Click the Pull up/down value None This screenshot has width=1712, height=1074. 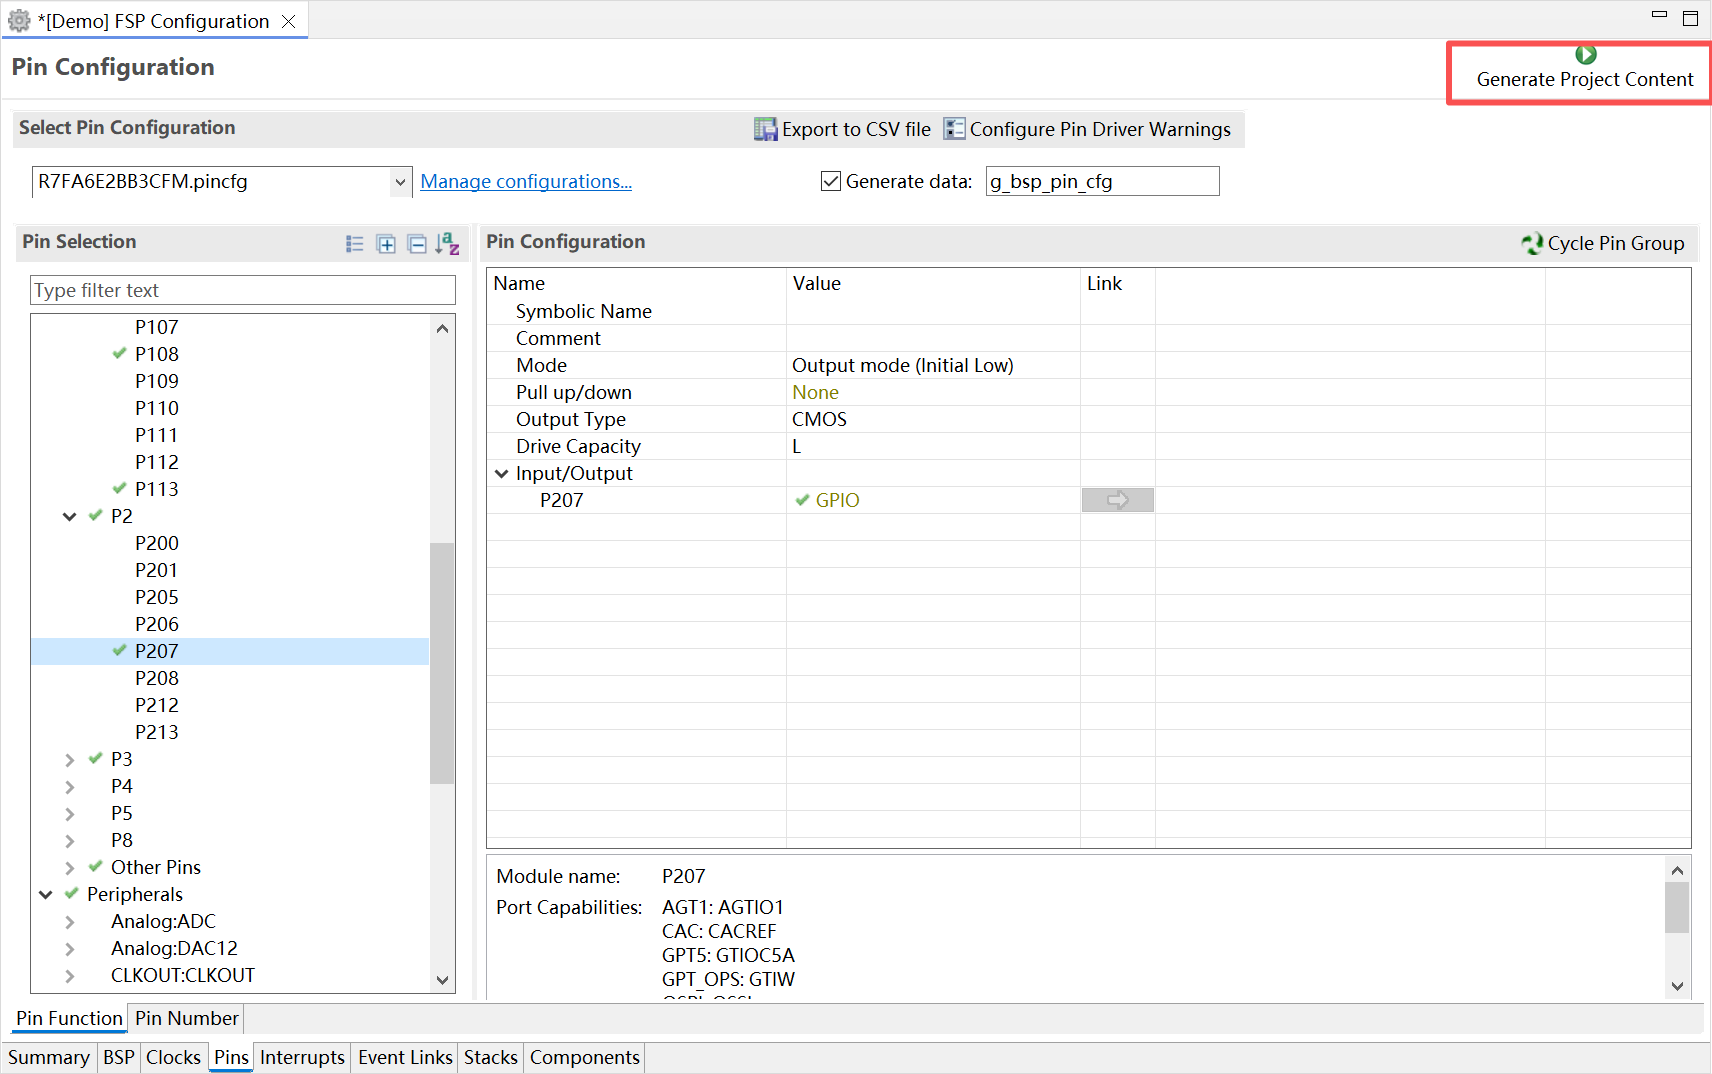(x=815, y=392)
